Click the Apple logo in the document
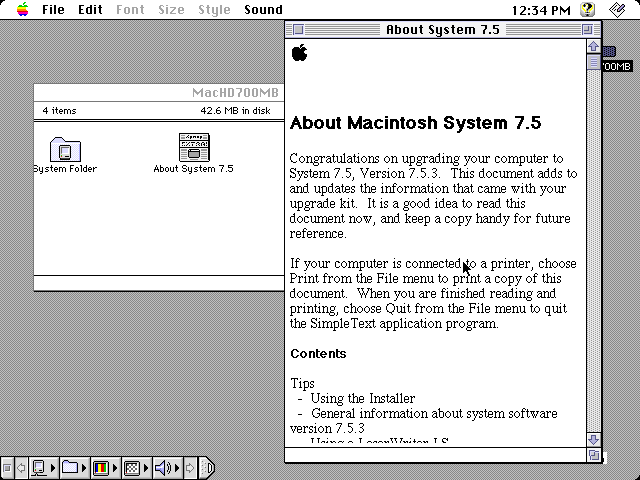Image resolution: width=640 pixels, height=480 pixels. pyautogui.click(x=300, y=53)
